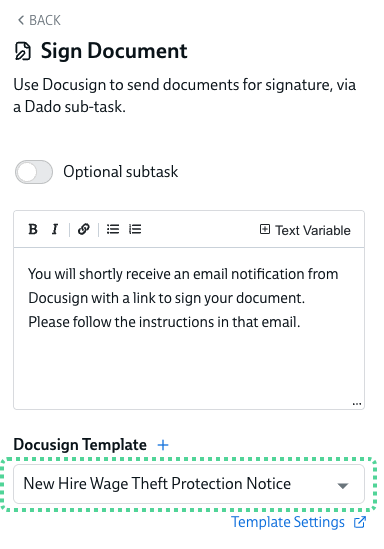Click the editor resize dots handle
This screenshot has width=384, height=549.
coord(357,404)
